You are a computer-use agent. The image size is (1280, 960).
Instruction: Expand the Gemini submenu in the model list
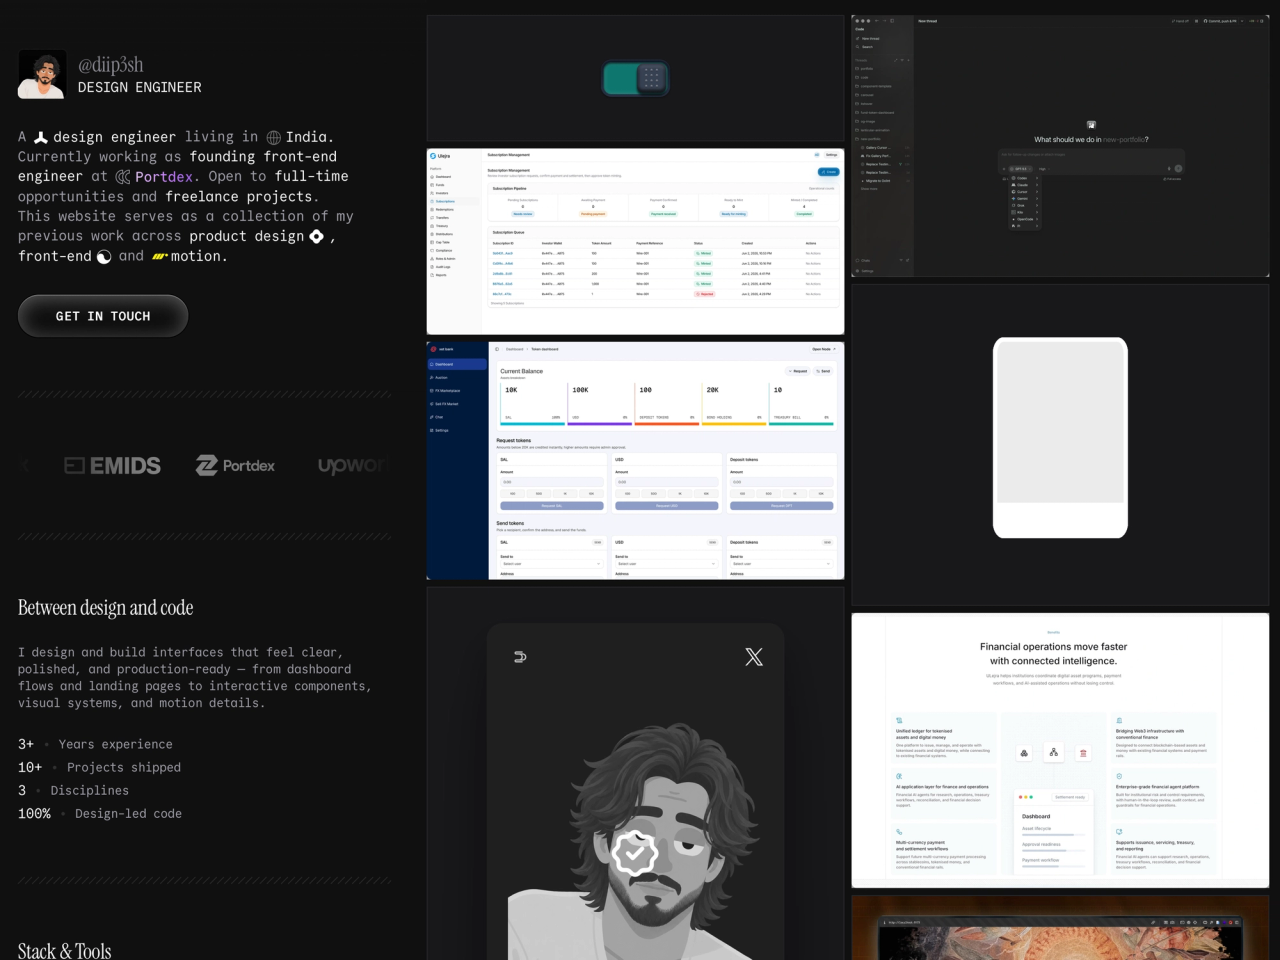[1026, 198]
